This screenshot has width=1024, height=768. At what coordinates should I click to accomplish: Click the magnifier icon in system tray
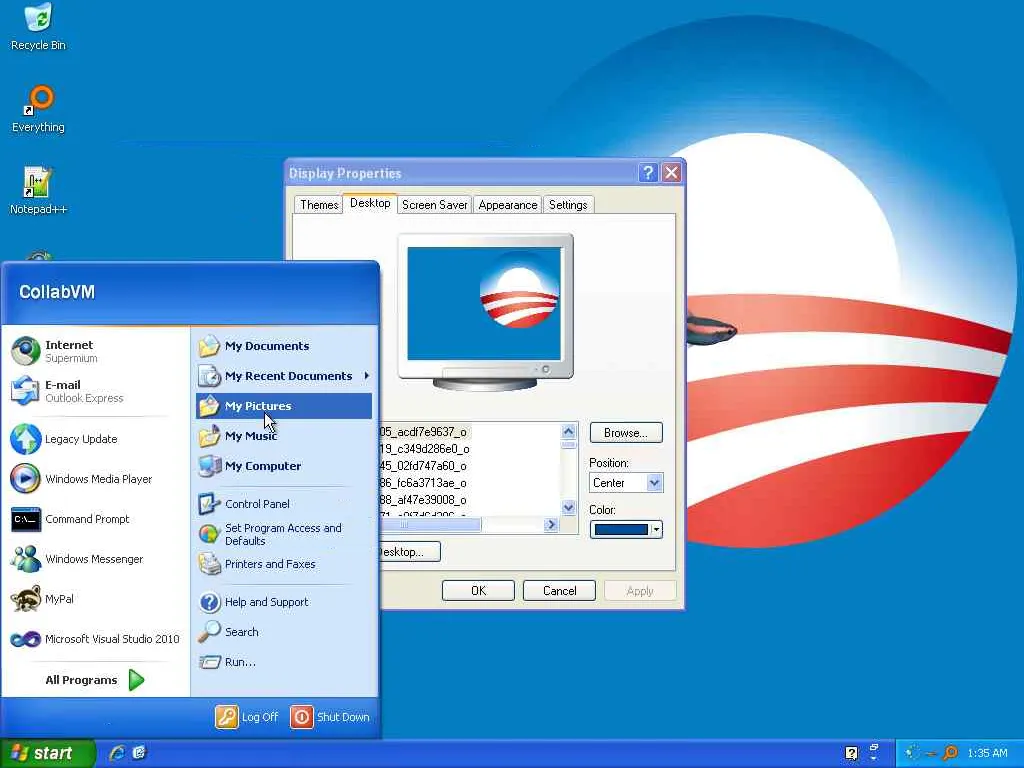coord(951,753)
